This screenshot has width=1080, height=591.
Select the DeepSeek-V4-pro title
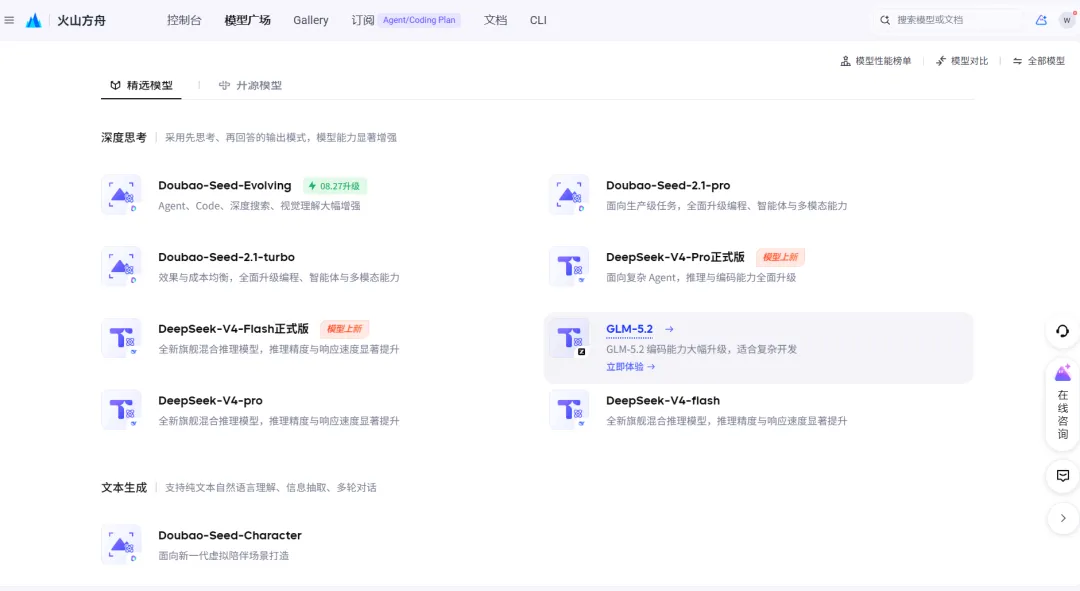click(210, 401)
